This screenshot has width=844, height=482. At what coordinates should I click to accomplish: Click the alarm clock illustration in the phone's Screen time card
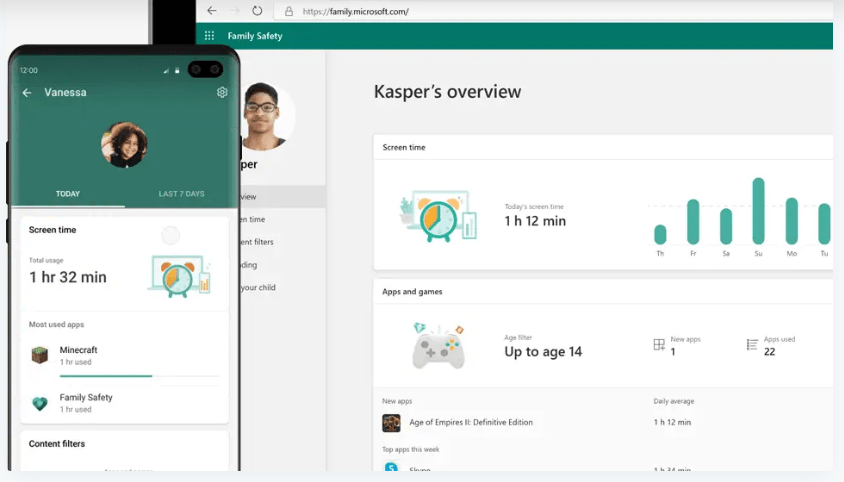[x=179, y=276]
